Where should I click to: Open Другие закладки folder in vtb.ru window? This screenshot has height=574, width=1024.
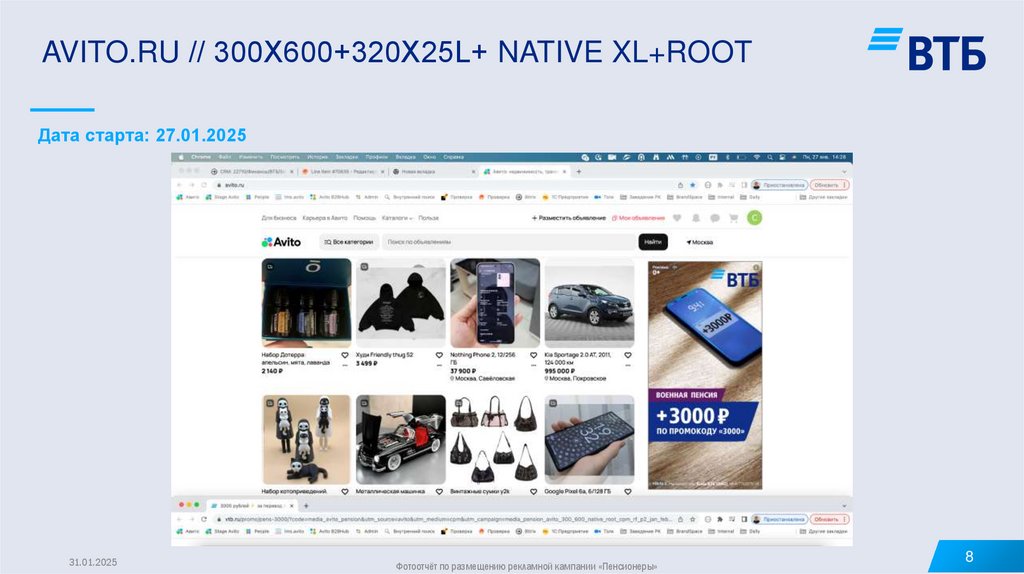click(823, 532)
